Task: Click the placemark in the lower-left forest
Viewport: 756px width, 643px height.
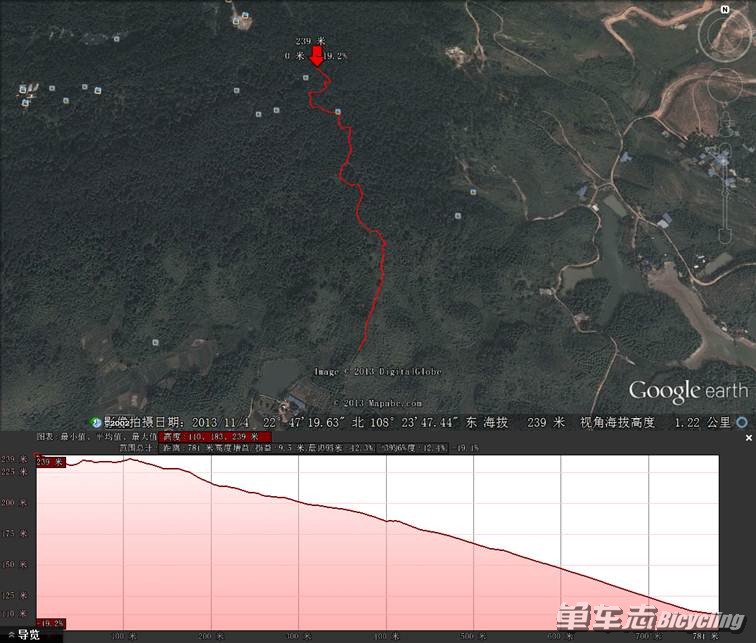Action: pos(155,342)
